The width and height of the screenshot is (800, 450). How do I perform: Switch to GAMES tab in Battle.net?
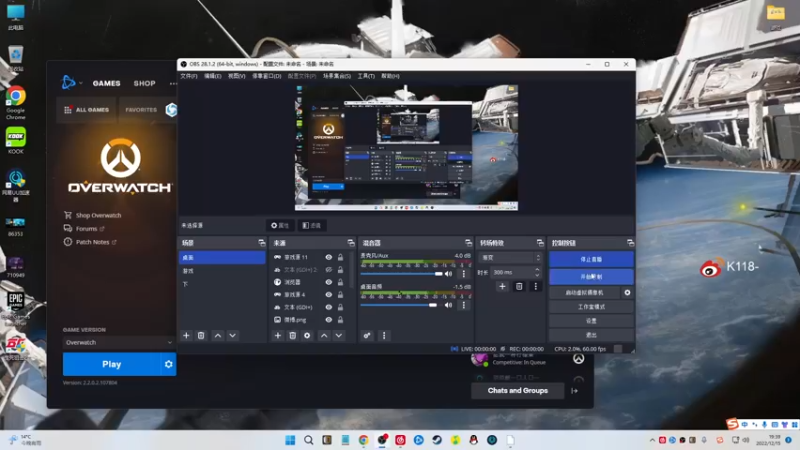click(107, 83)
